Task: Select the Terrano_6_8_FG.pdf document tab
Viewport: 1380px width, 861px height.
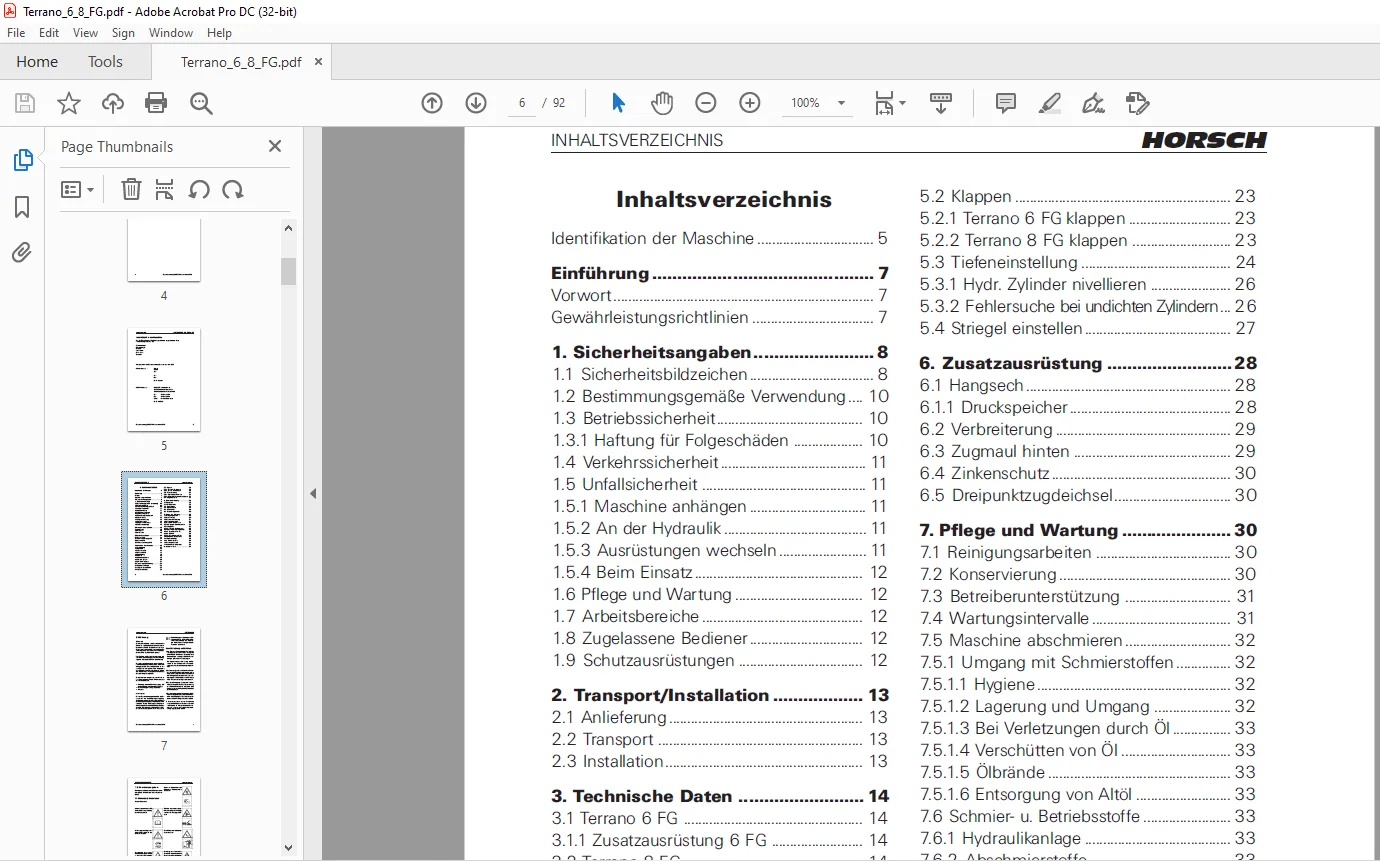Action: coord(240,62)
